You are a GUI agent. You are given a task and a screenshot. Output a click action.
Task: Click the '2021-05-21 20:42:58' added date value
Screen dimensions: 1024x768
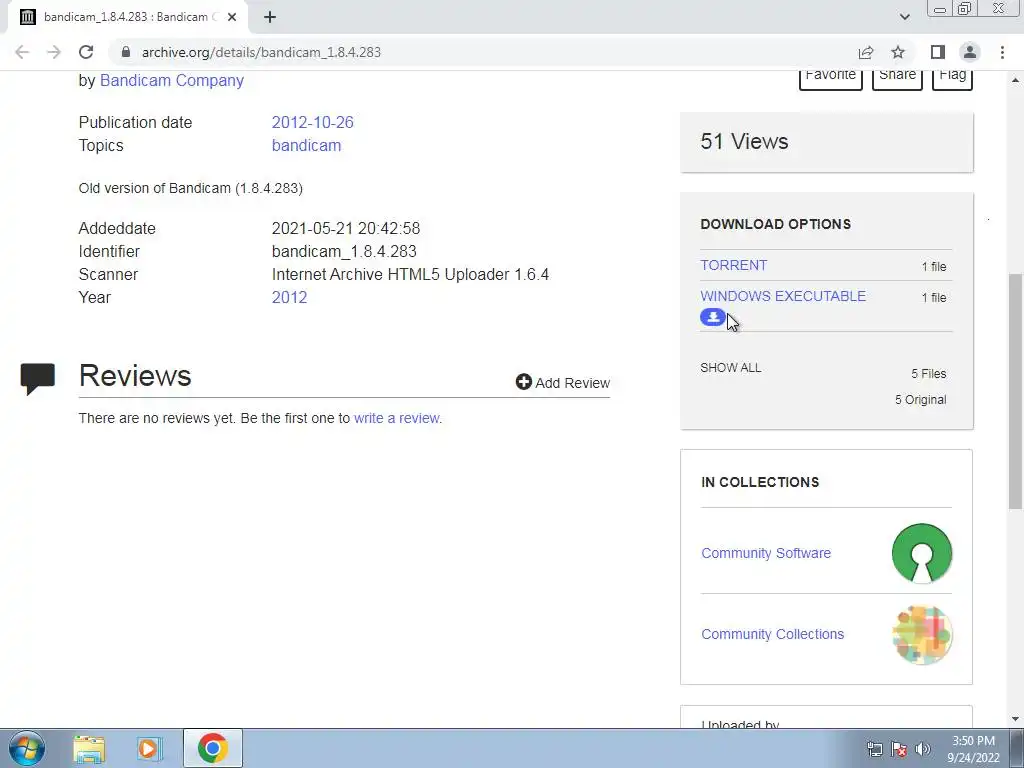(x=346, y=229)
